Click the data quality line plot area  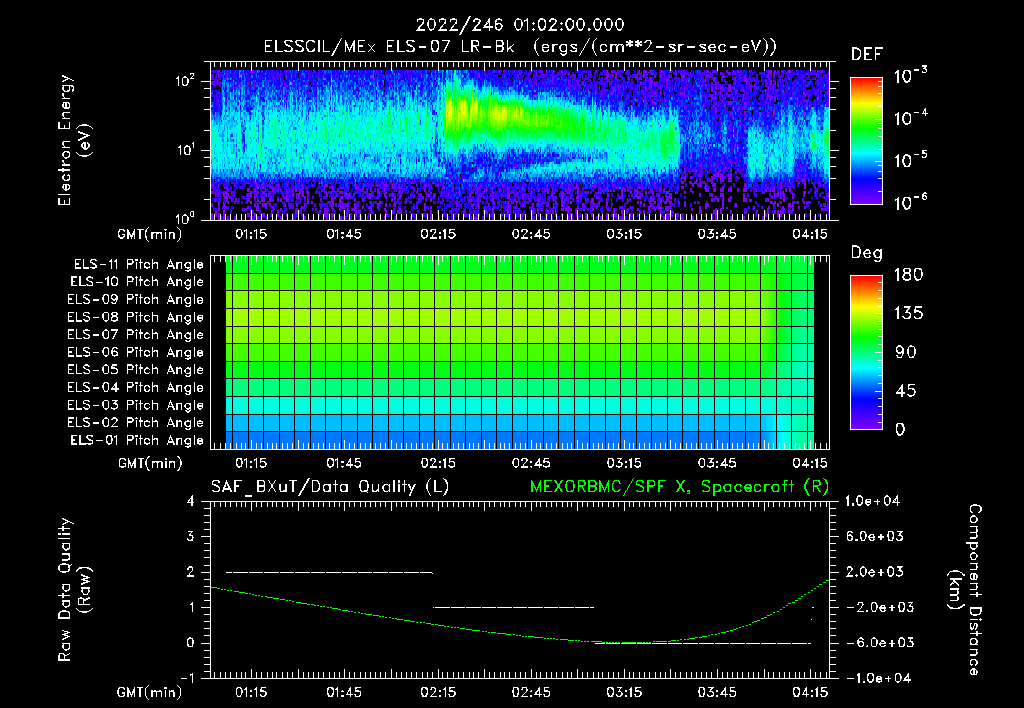(x=520, y=589)
